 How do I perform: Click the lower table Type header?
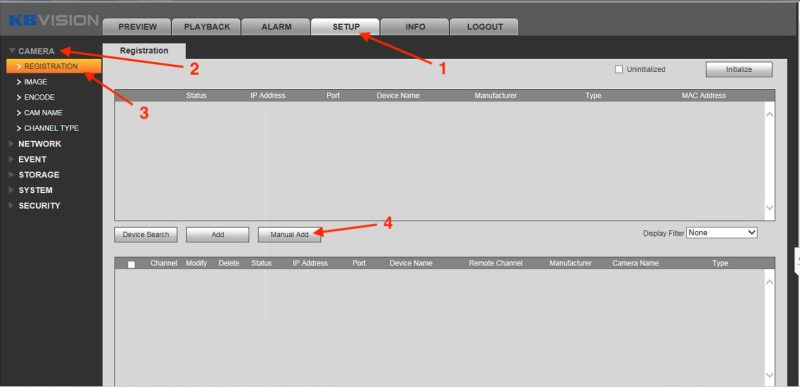tap(720, 263)
